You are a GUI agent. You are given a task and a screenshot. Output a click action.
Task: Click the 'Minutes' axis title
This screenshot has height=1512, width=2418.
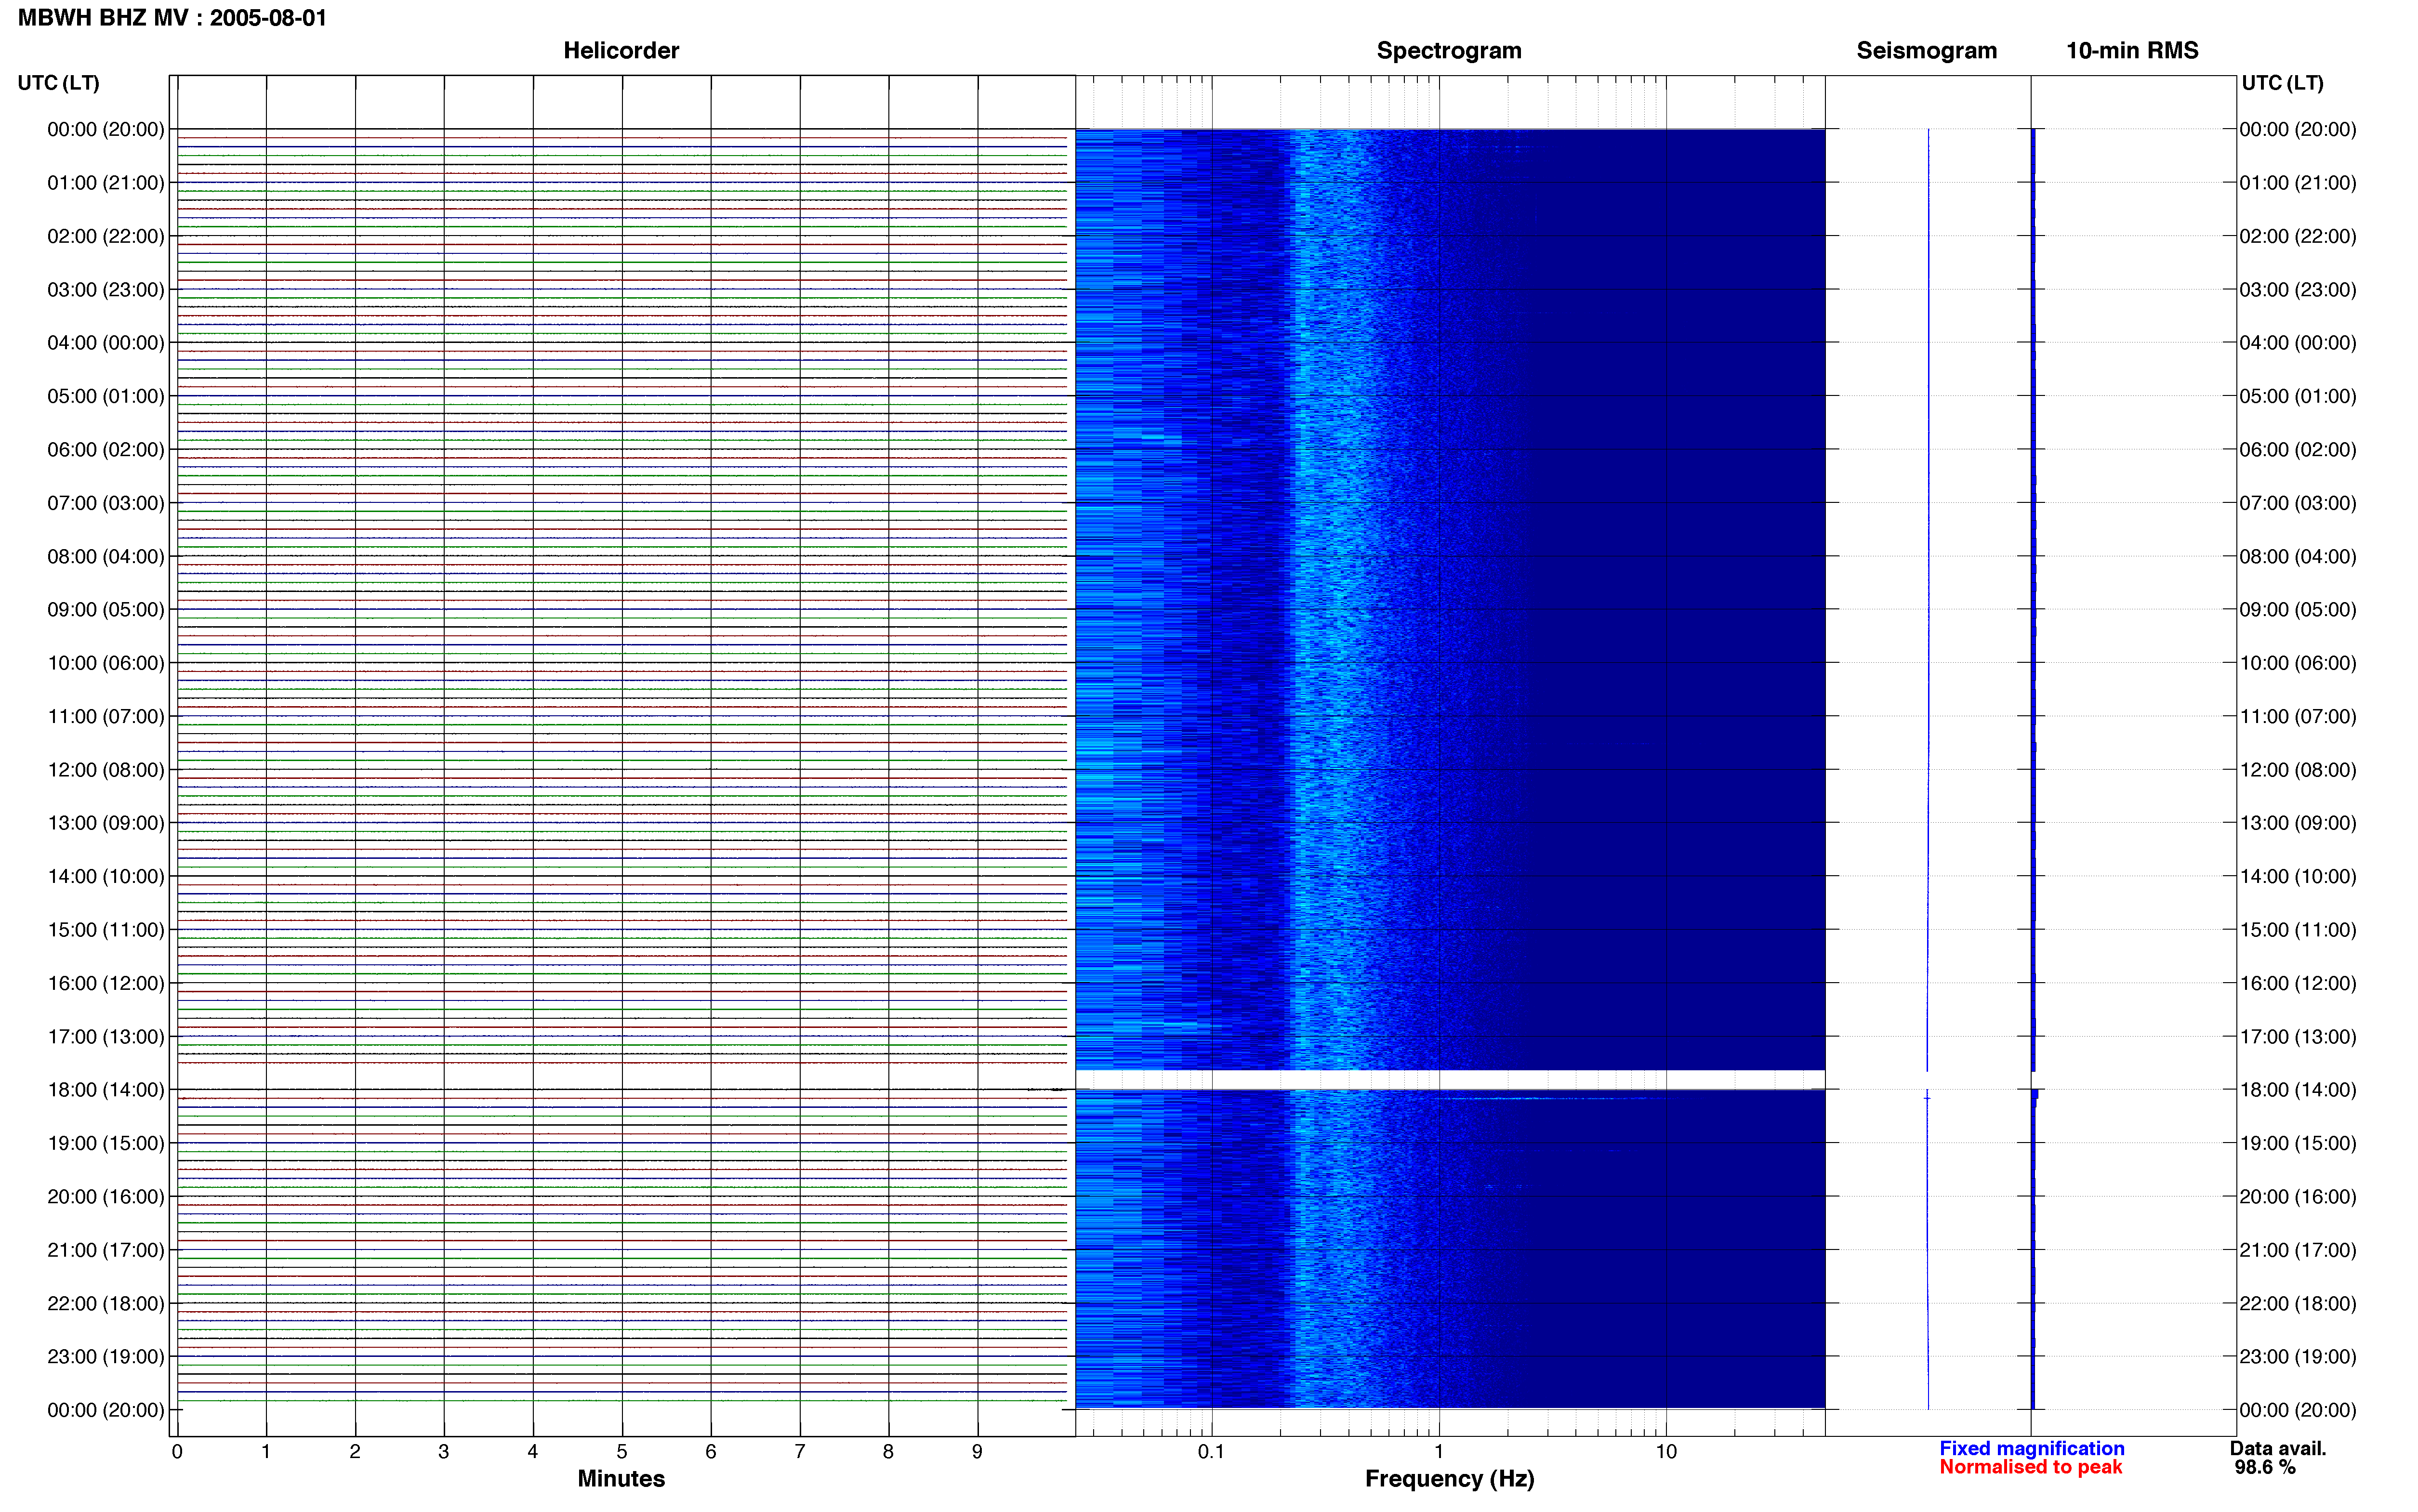tap(621, 1479)
